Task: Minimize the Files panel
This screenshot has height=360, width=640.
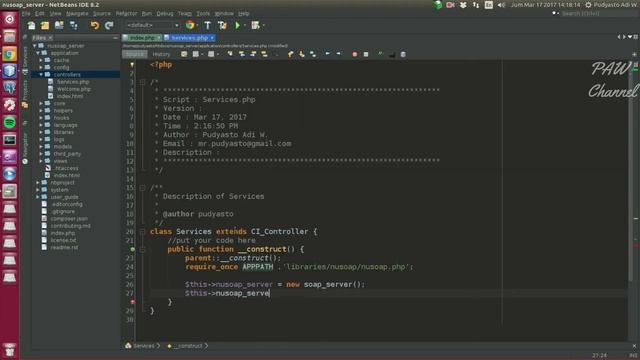Action: pos(116,38)
